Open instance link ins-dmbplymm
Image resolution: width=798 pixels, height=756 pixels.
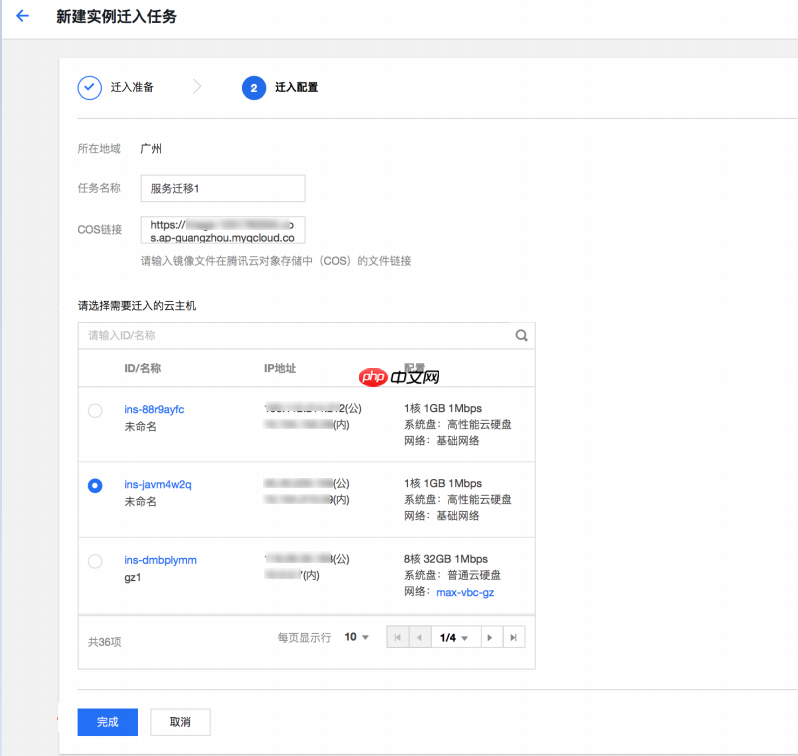click(160, 560)
